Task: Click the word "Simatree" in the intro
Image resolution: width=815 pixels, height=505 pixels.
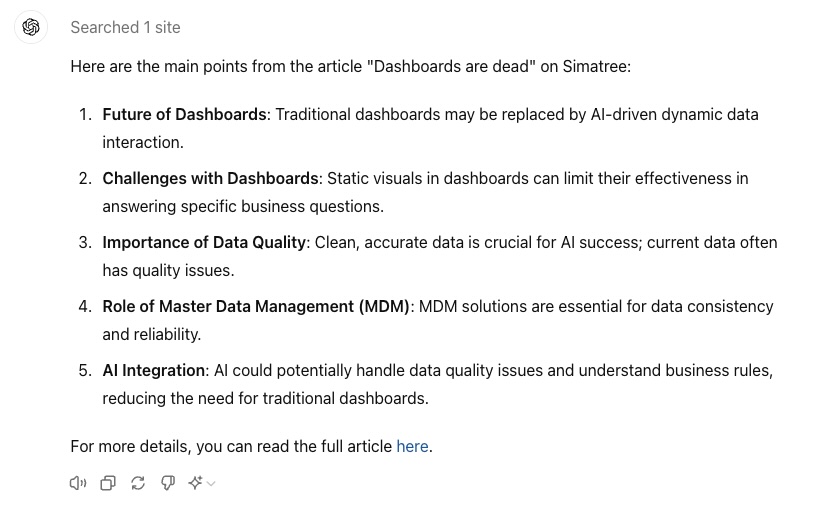Action: click(598, 66)
